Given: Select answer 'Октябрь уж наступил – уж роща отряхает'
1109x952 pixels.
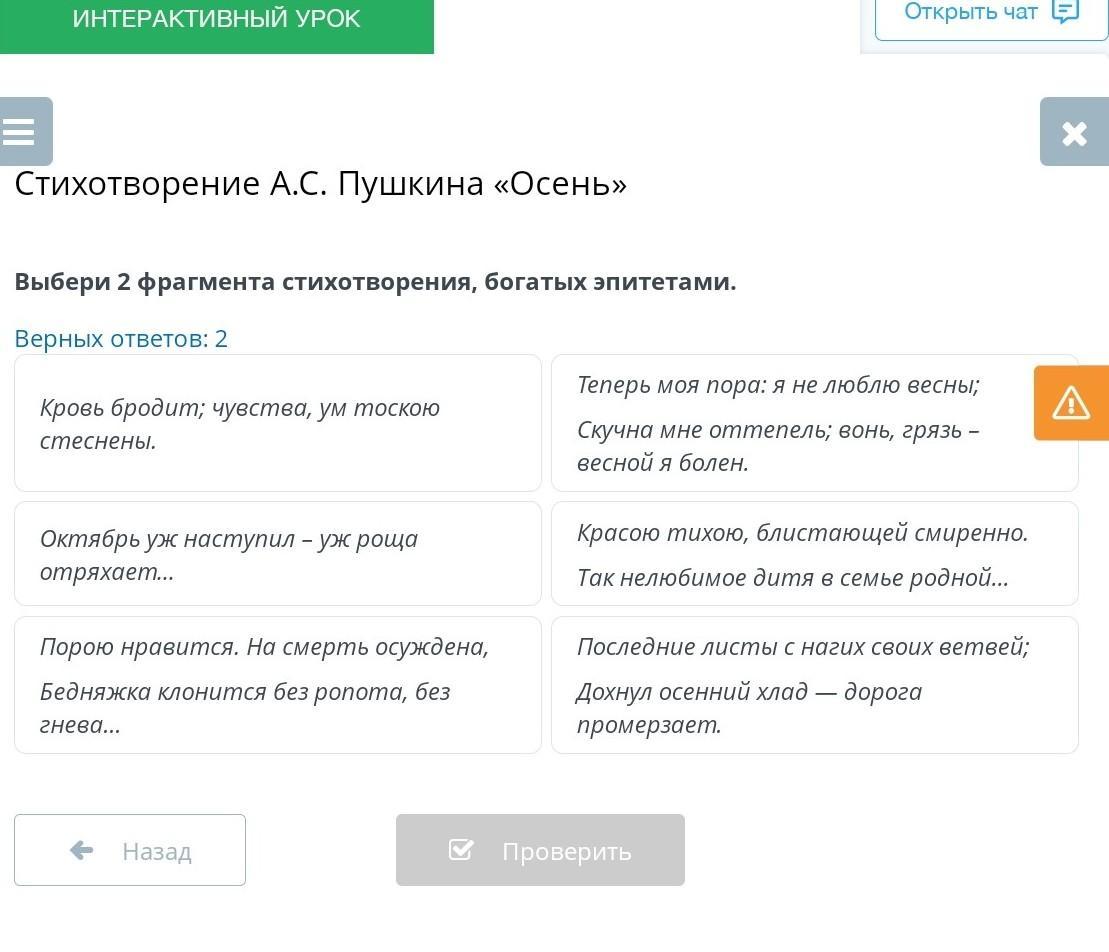Looking at the screenshot, I should click(x=278, y=554).
